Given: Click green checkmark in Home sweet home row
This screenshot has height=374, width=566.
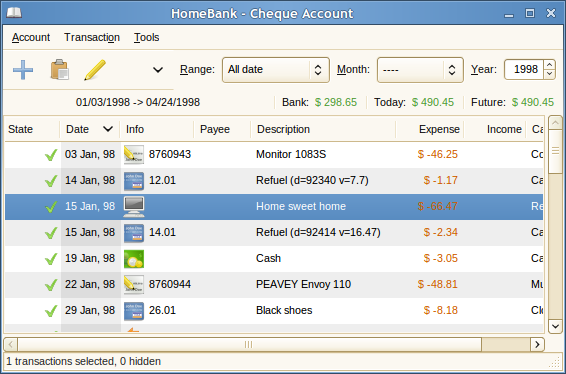Looking at the screenshot, I should point(51,207).
